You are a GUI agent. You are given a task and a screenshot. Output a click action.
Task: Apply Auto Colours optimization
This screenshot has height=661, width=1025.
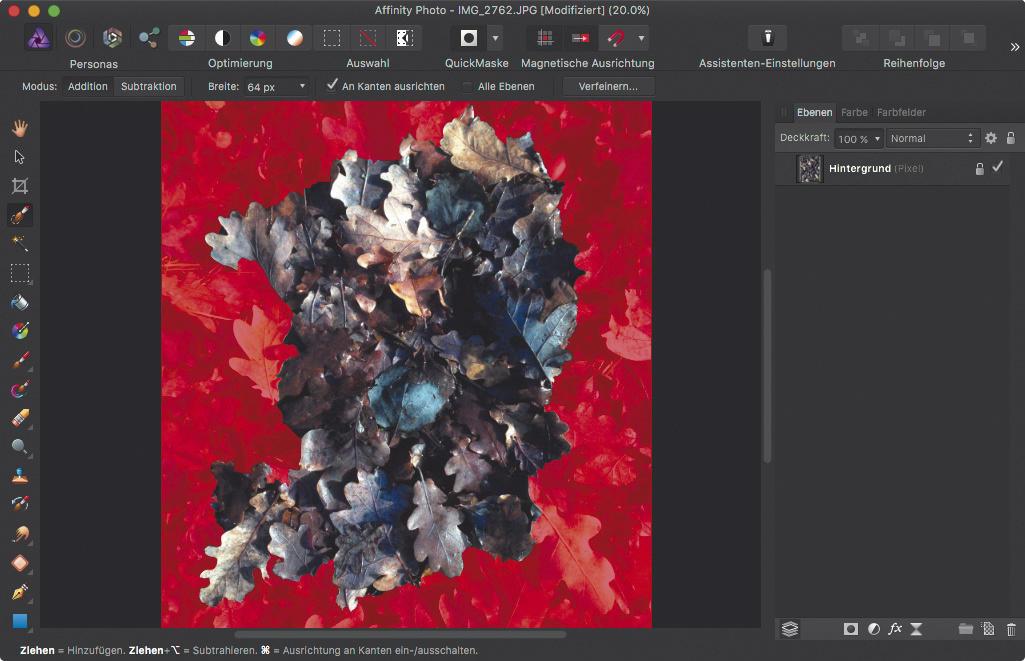[258, 38]
